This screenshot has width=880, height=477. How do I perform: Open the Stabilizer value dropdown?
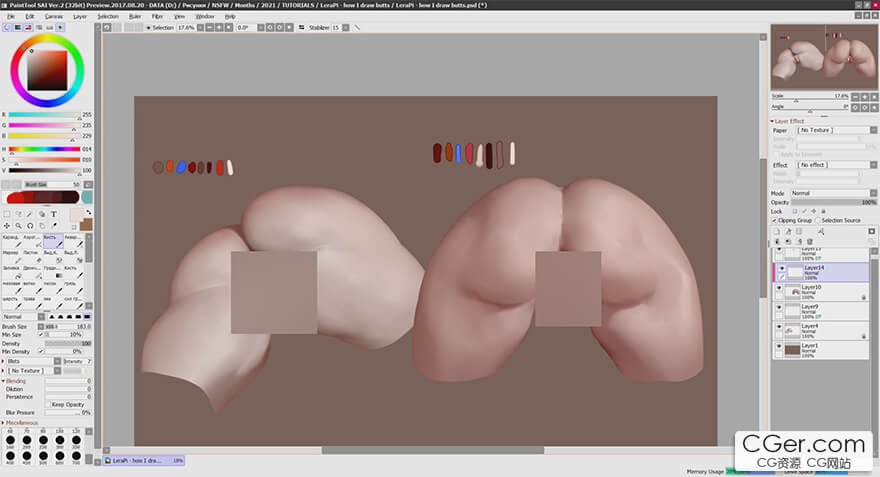pos(346,27)
